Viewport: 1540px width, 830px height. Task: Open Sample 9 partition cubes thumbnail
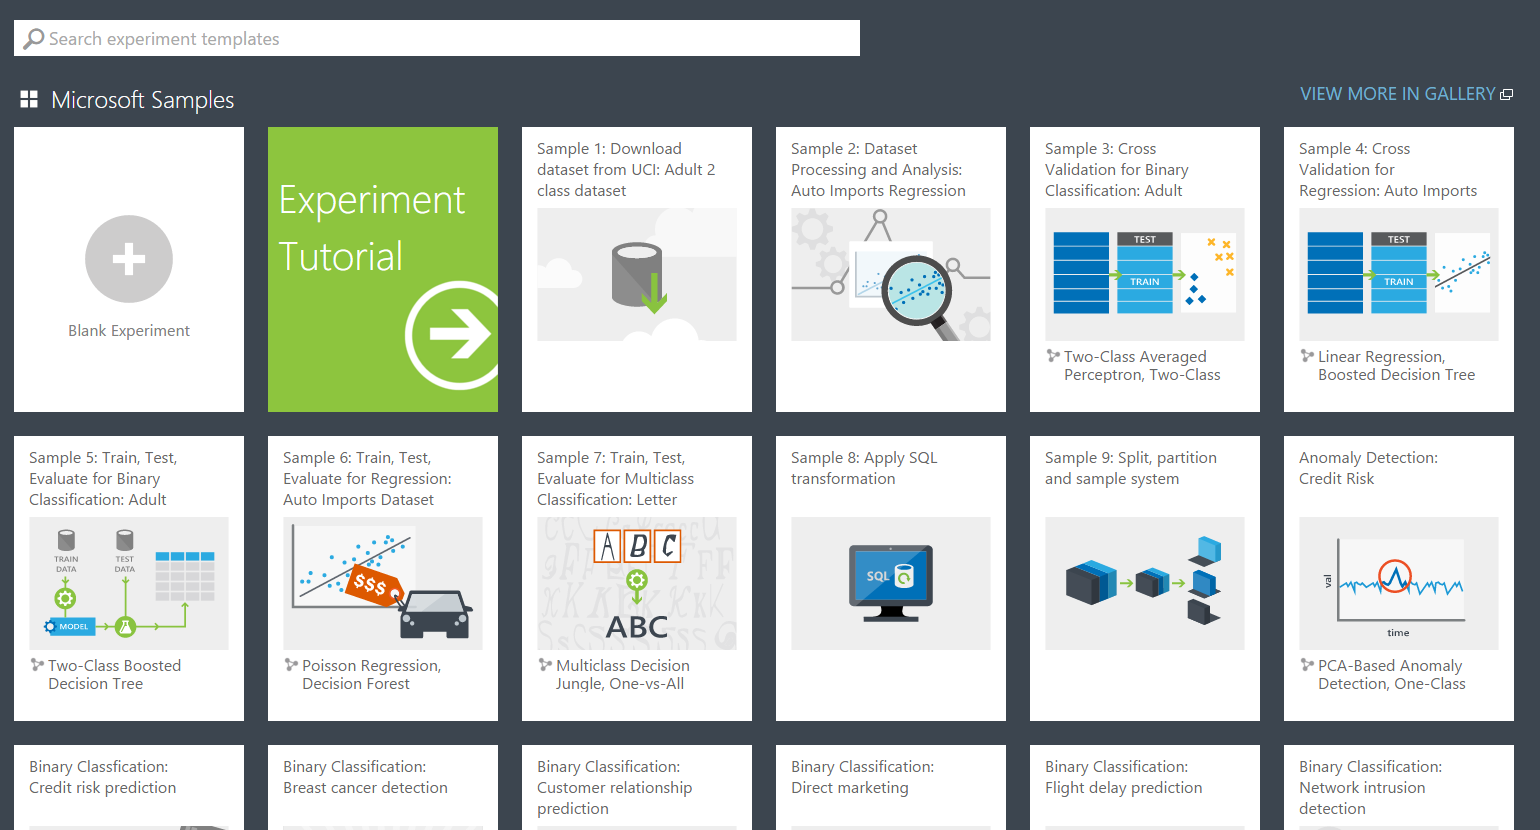click(x=1145, y=584)
